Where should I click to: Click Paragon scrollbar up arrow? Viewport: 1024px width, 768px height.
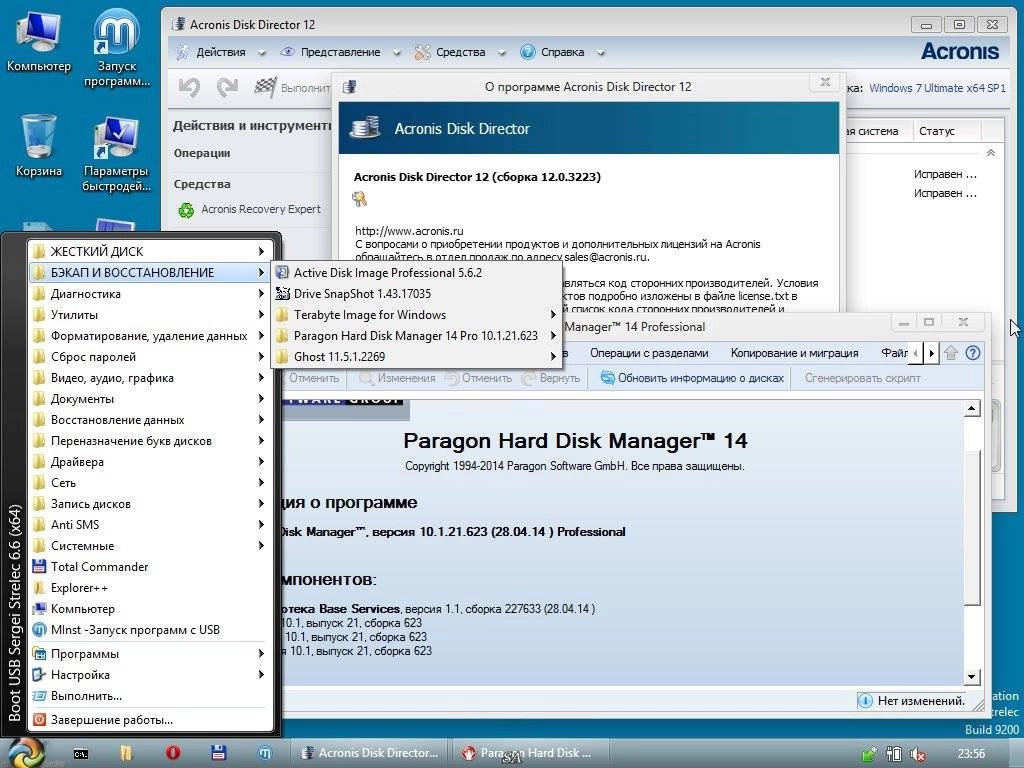972,409
